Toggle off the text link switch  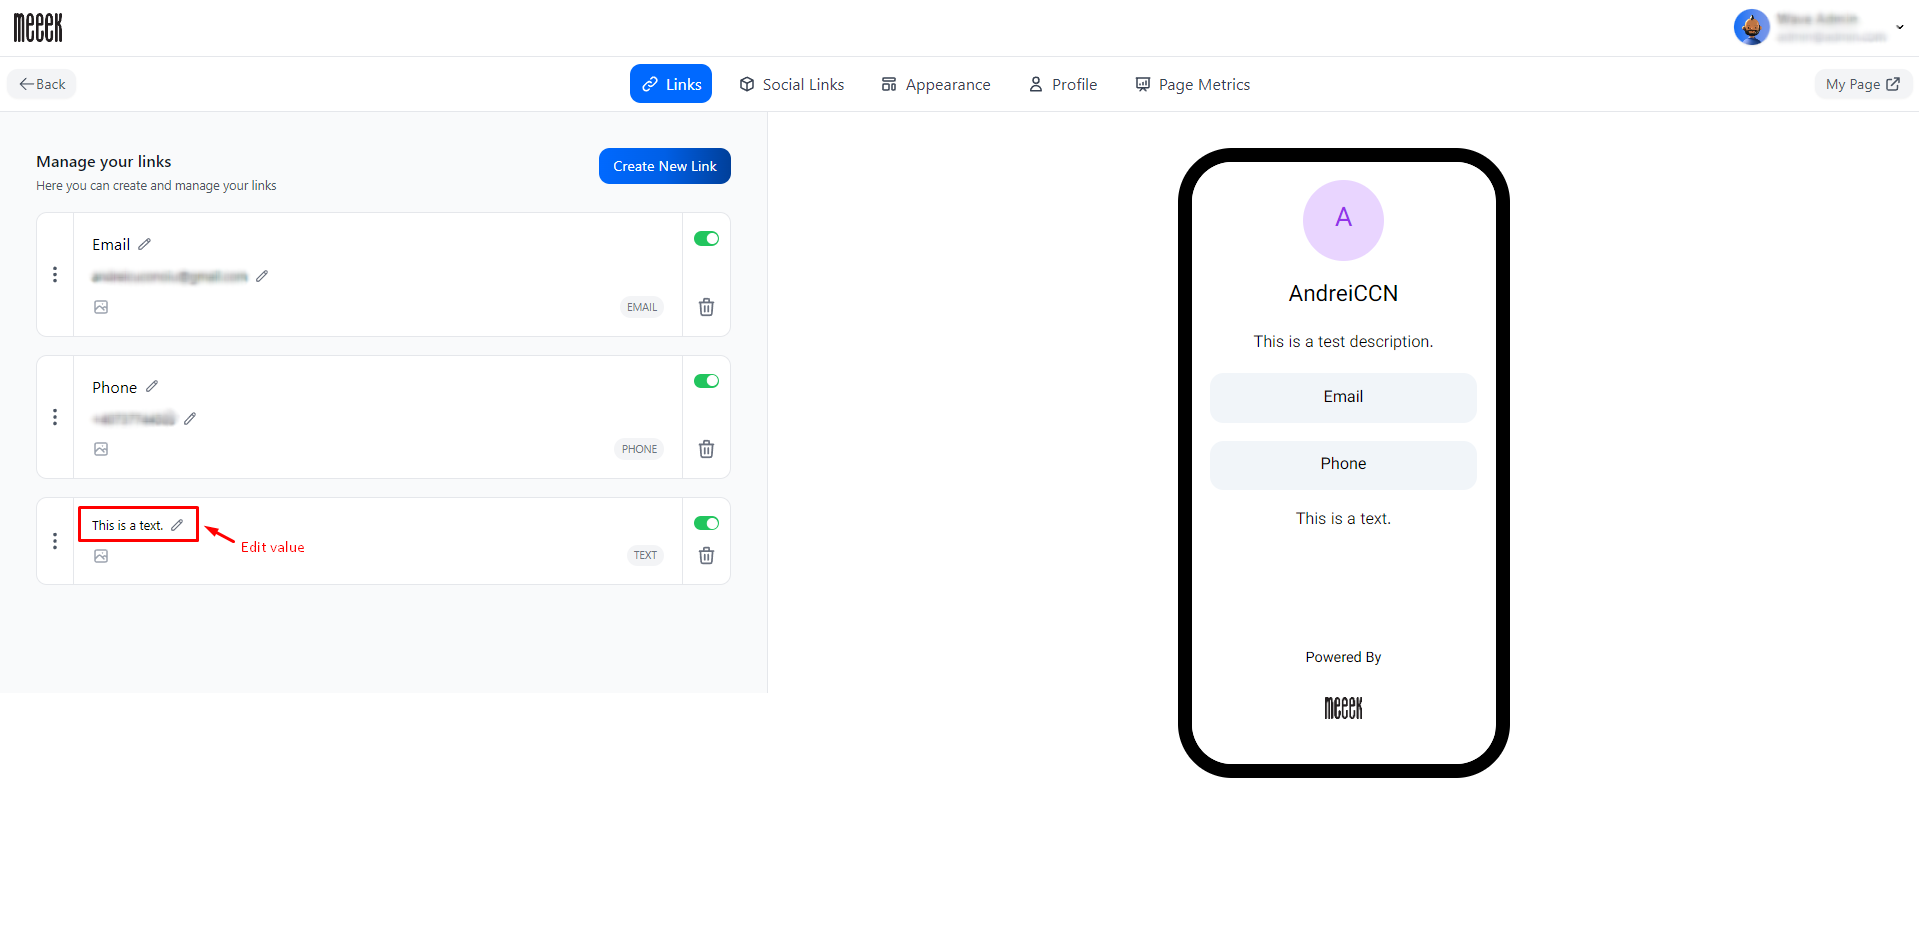pos(706,523)
